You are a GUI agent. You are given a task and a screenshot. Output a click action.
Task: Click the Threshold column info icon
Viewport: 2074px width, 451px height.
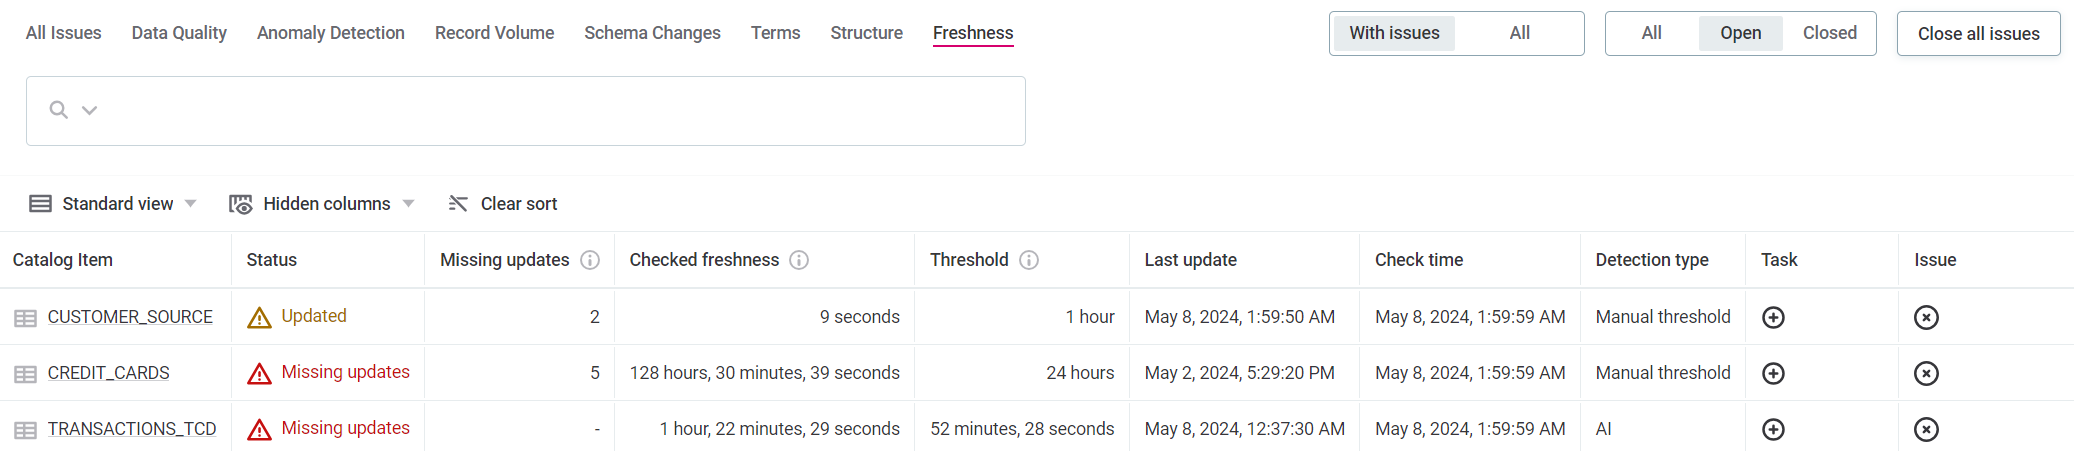(x=1029, y=260)
